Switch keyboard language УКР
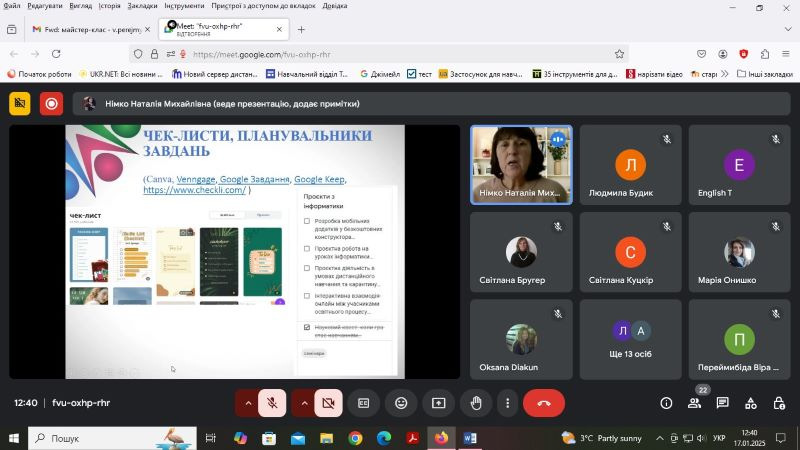 point(719,438)
